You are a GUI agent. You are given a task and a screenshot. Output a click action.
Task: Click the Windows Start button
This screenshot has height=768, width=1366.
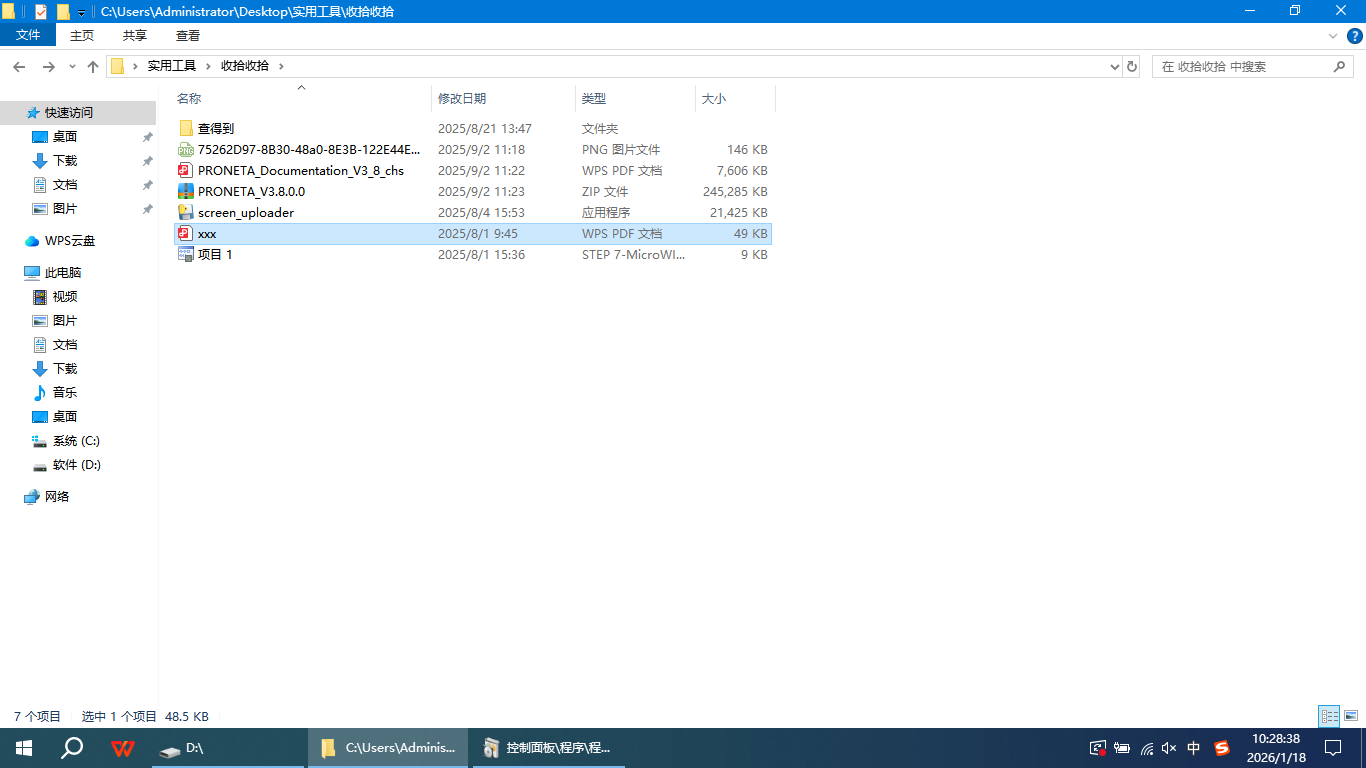pyautogui.click(x=24, y=748)
